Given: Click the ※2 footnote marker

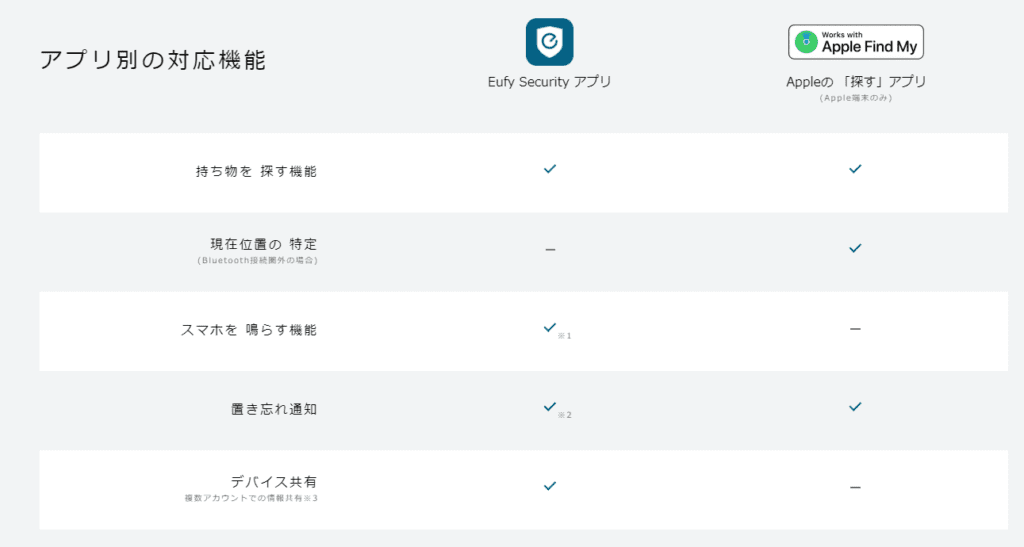Looking at the screenshot, I should (x=565, y=415).
